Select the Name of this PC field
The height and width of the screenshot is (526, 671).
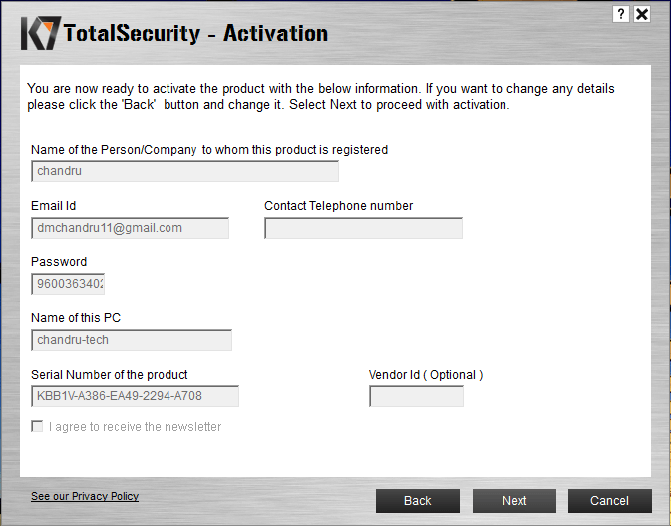pyautogui.click(x=131, y=340)
